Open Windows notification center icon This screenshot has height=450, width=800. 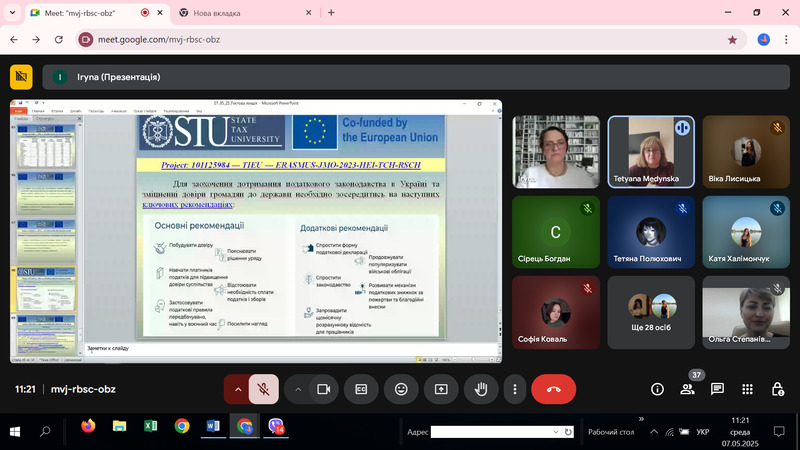[x=779, y=432]
